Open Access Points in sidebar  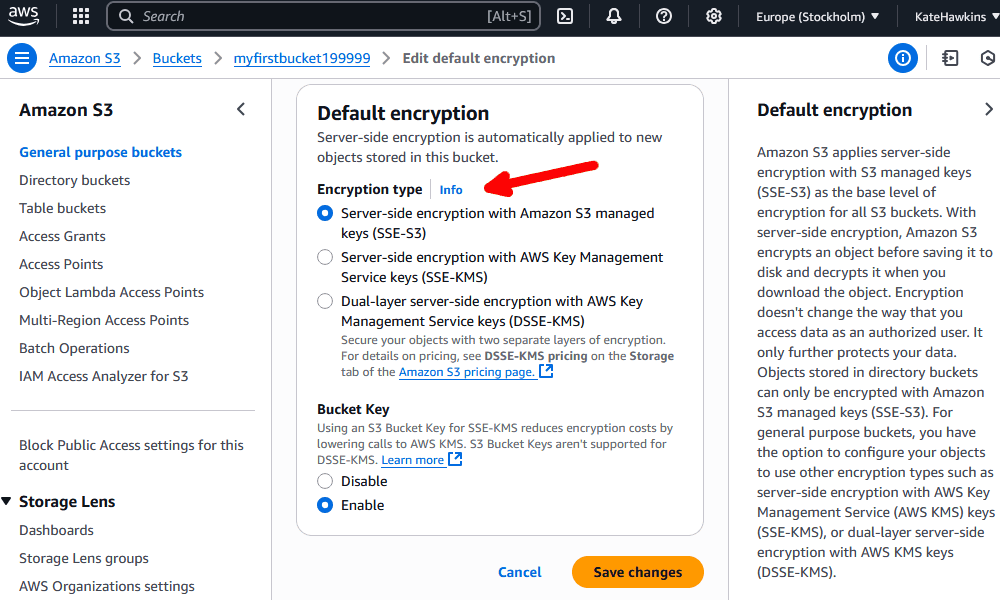tap(61, 265)
